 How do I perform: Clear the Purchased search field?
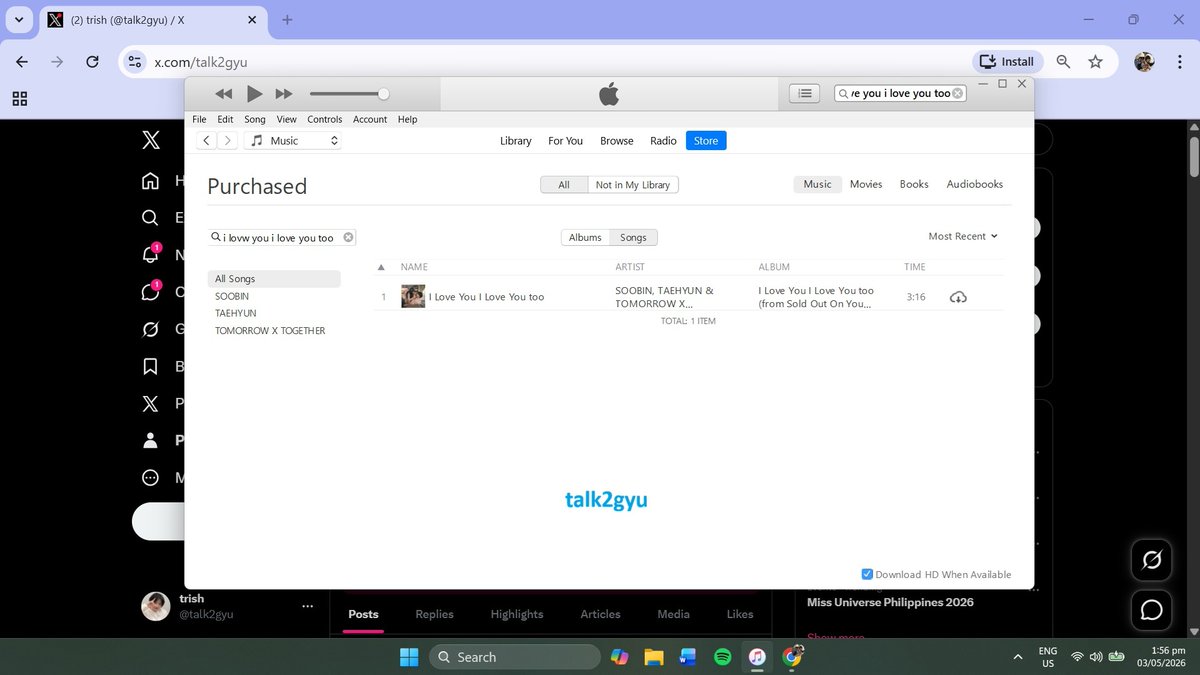point(348,238)
